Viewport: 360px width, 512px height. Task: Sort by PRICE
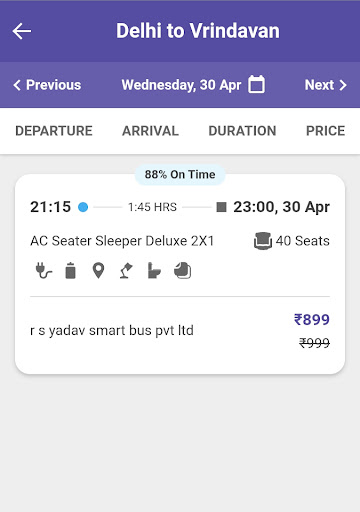pos(326,131)
